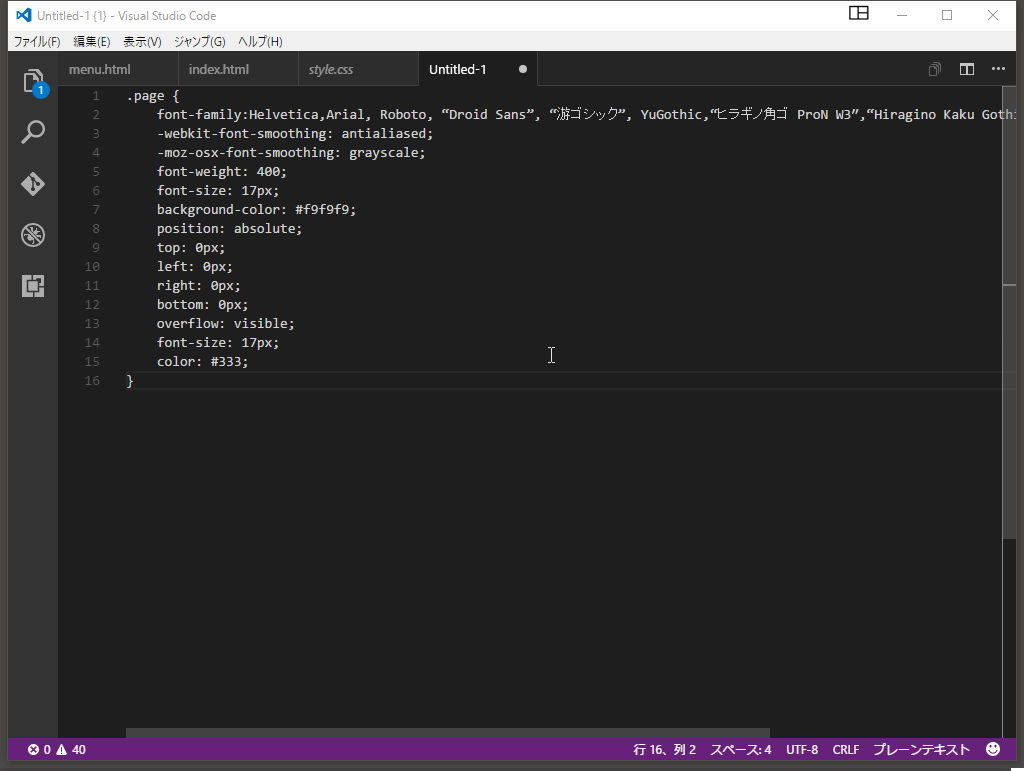The height and width of the screenshot is (771, 1024).
Task: Open the ジャンプ(G) menu
Action: point(199,42)
